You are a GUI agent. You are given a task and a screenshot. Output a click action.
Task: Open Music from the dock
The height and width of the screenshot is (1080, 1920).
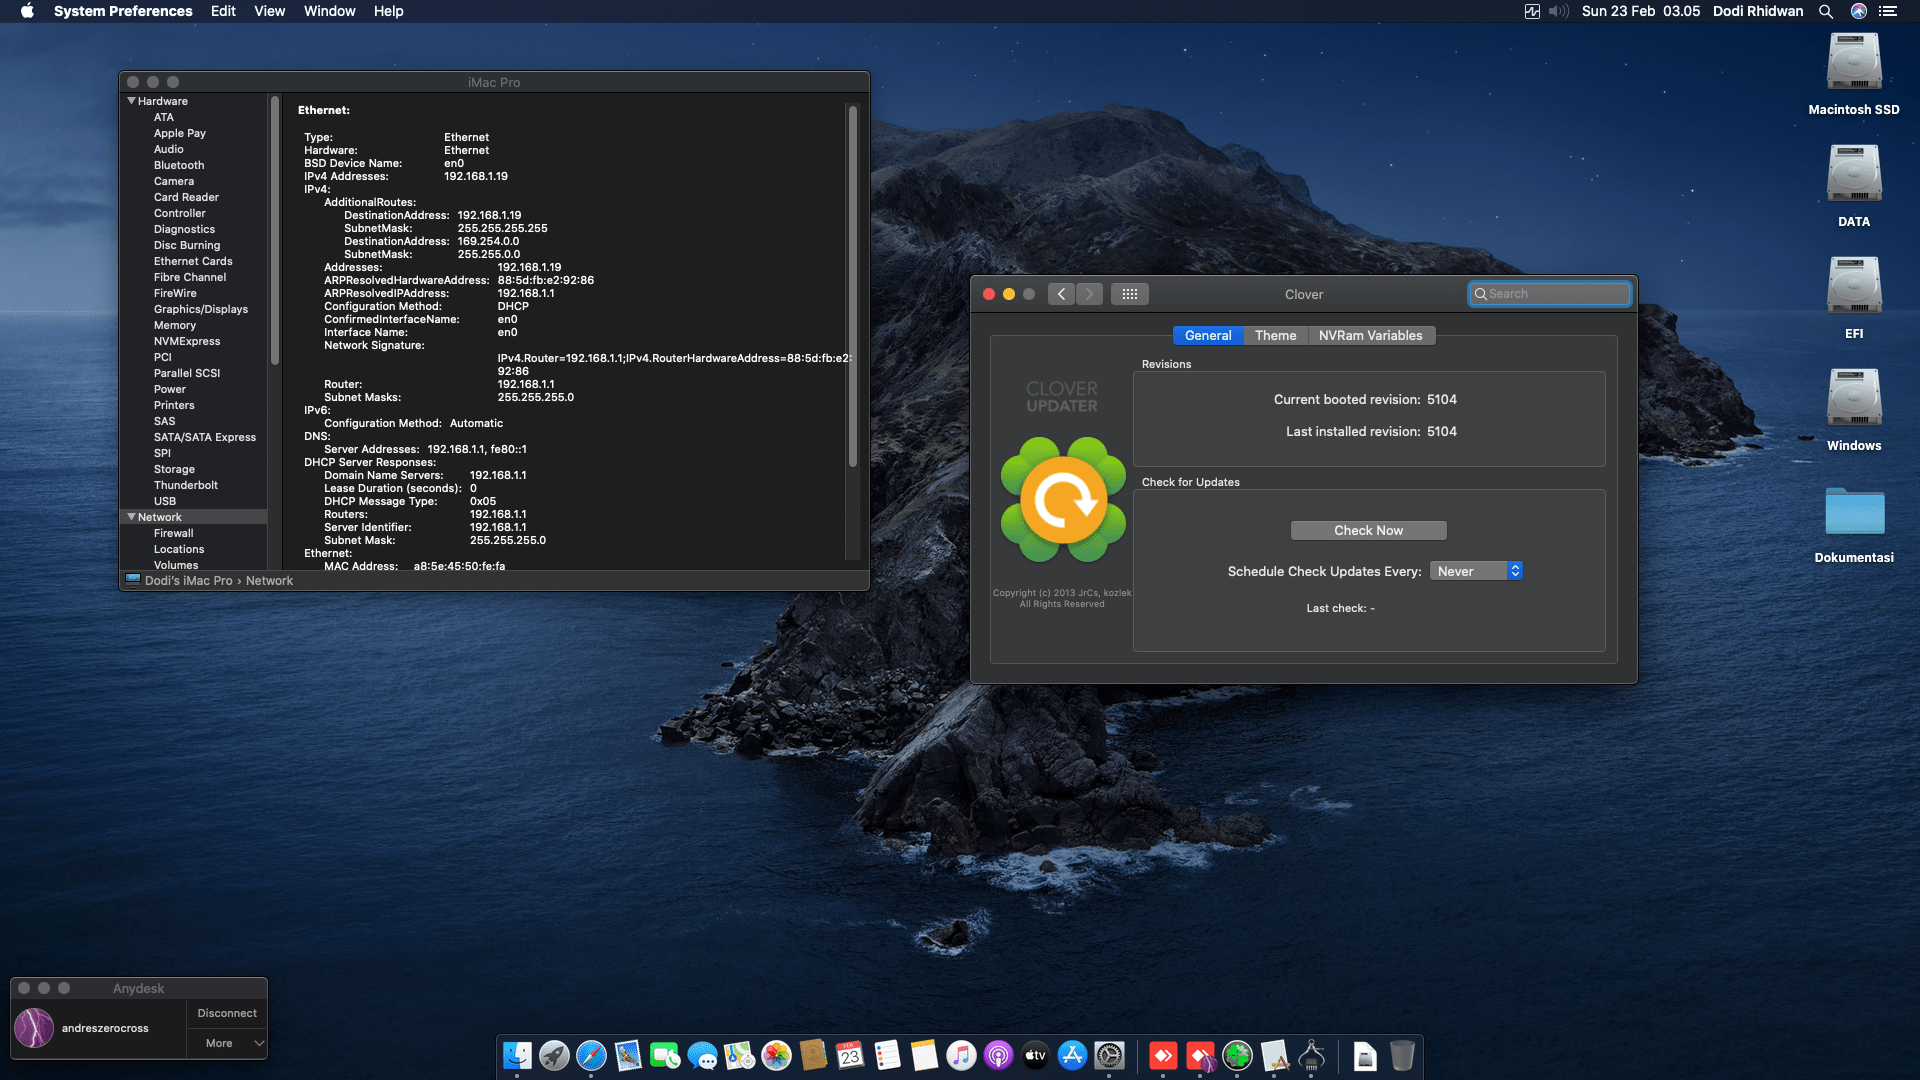(961, 1055)
